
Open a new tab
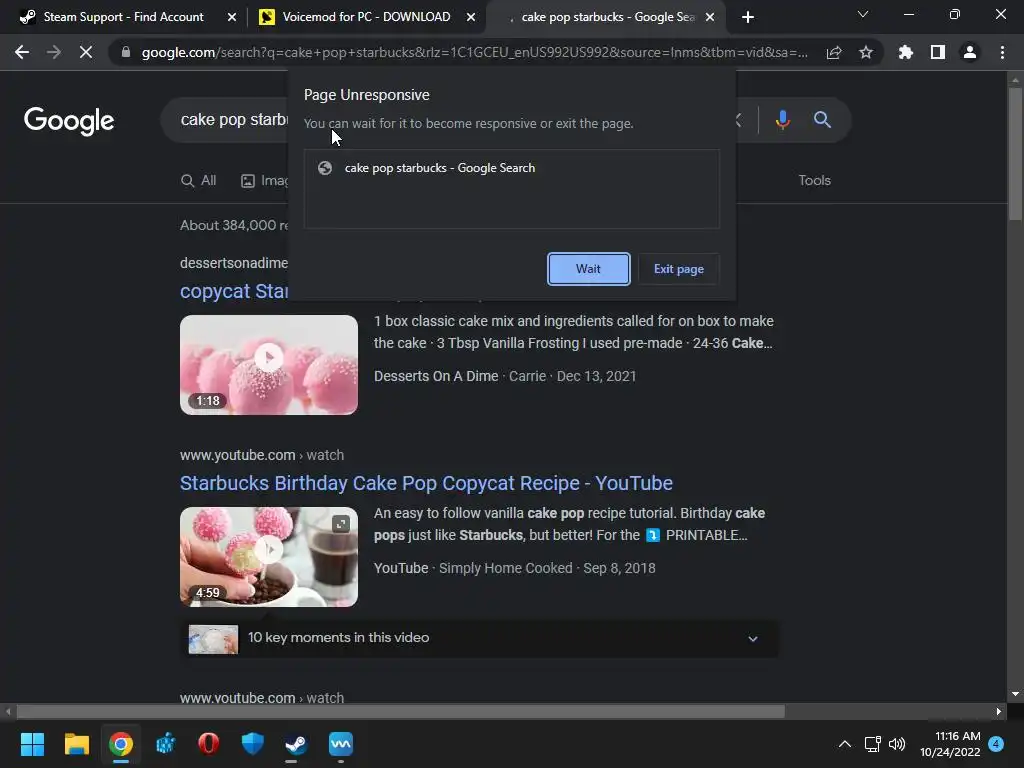pos(748,17)
